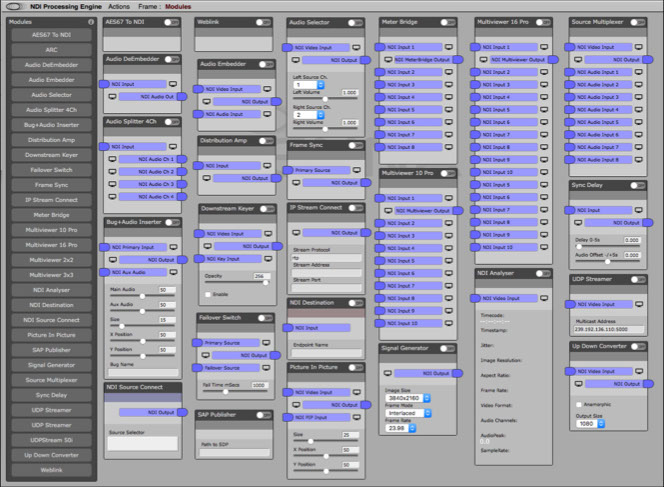Adjust the Delay 0-5s slider in Sync Delay
Screen dimensions: 664x487
point(607,246)
